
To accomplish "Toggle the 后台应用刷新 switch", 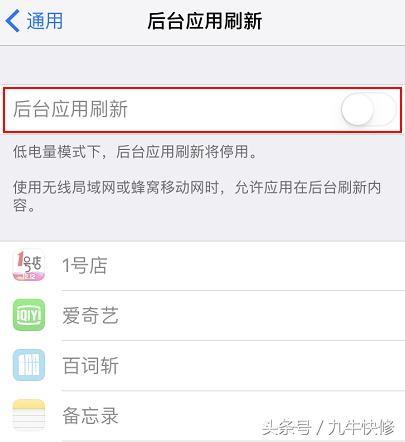I will [368, 110].
